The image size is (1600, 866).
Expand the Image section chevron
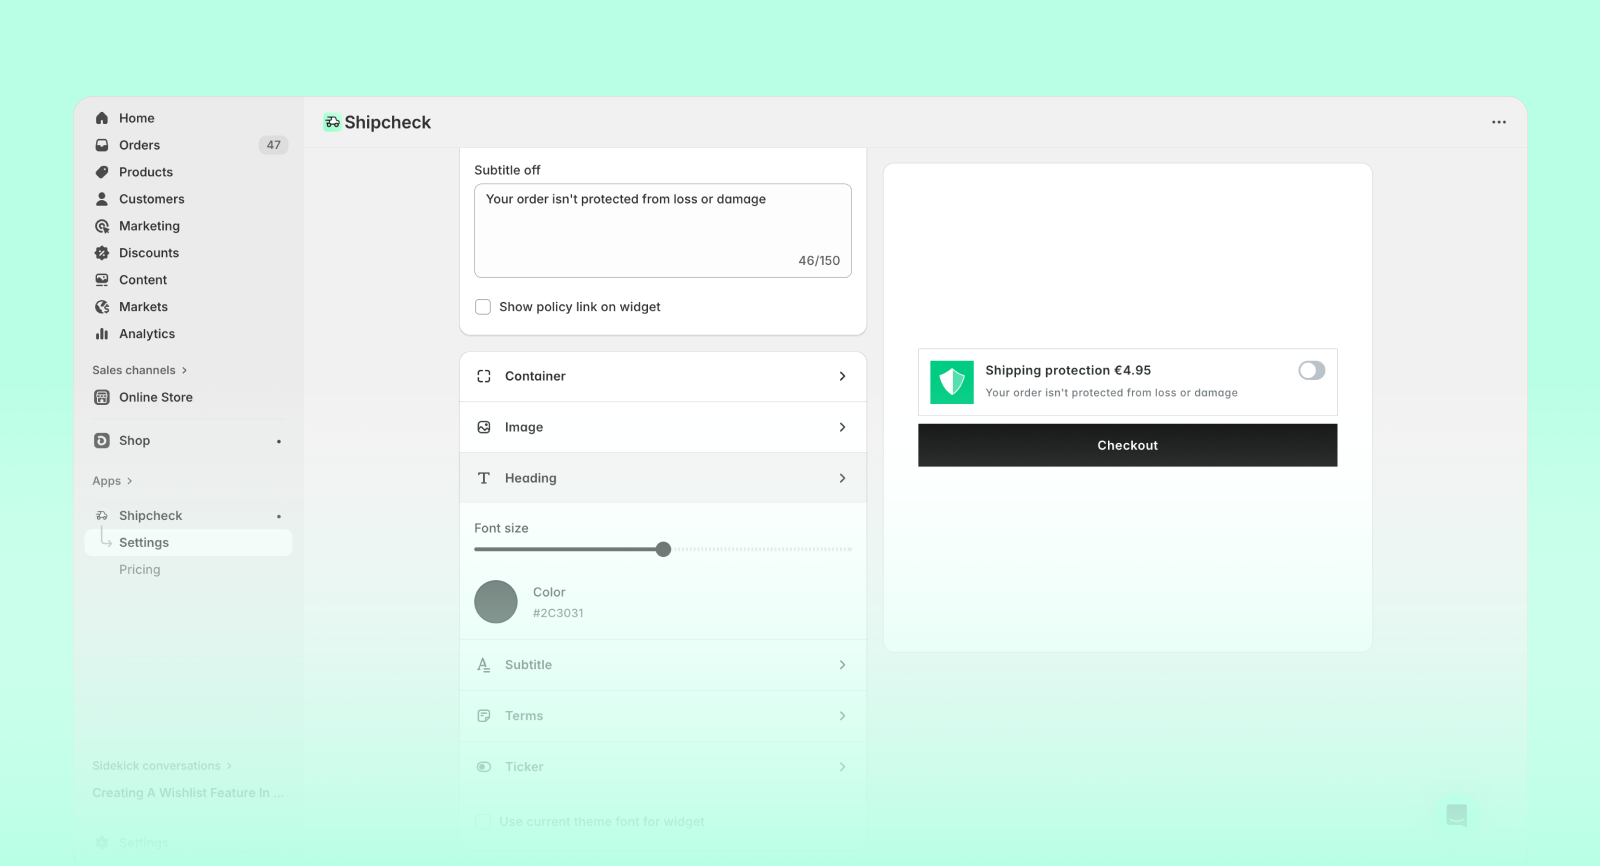click(x=842, y=427)
